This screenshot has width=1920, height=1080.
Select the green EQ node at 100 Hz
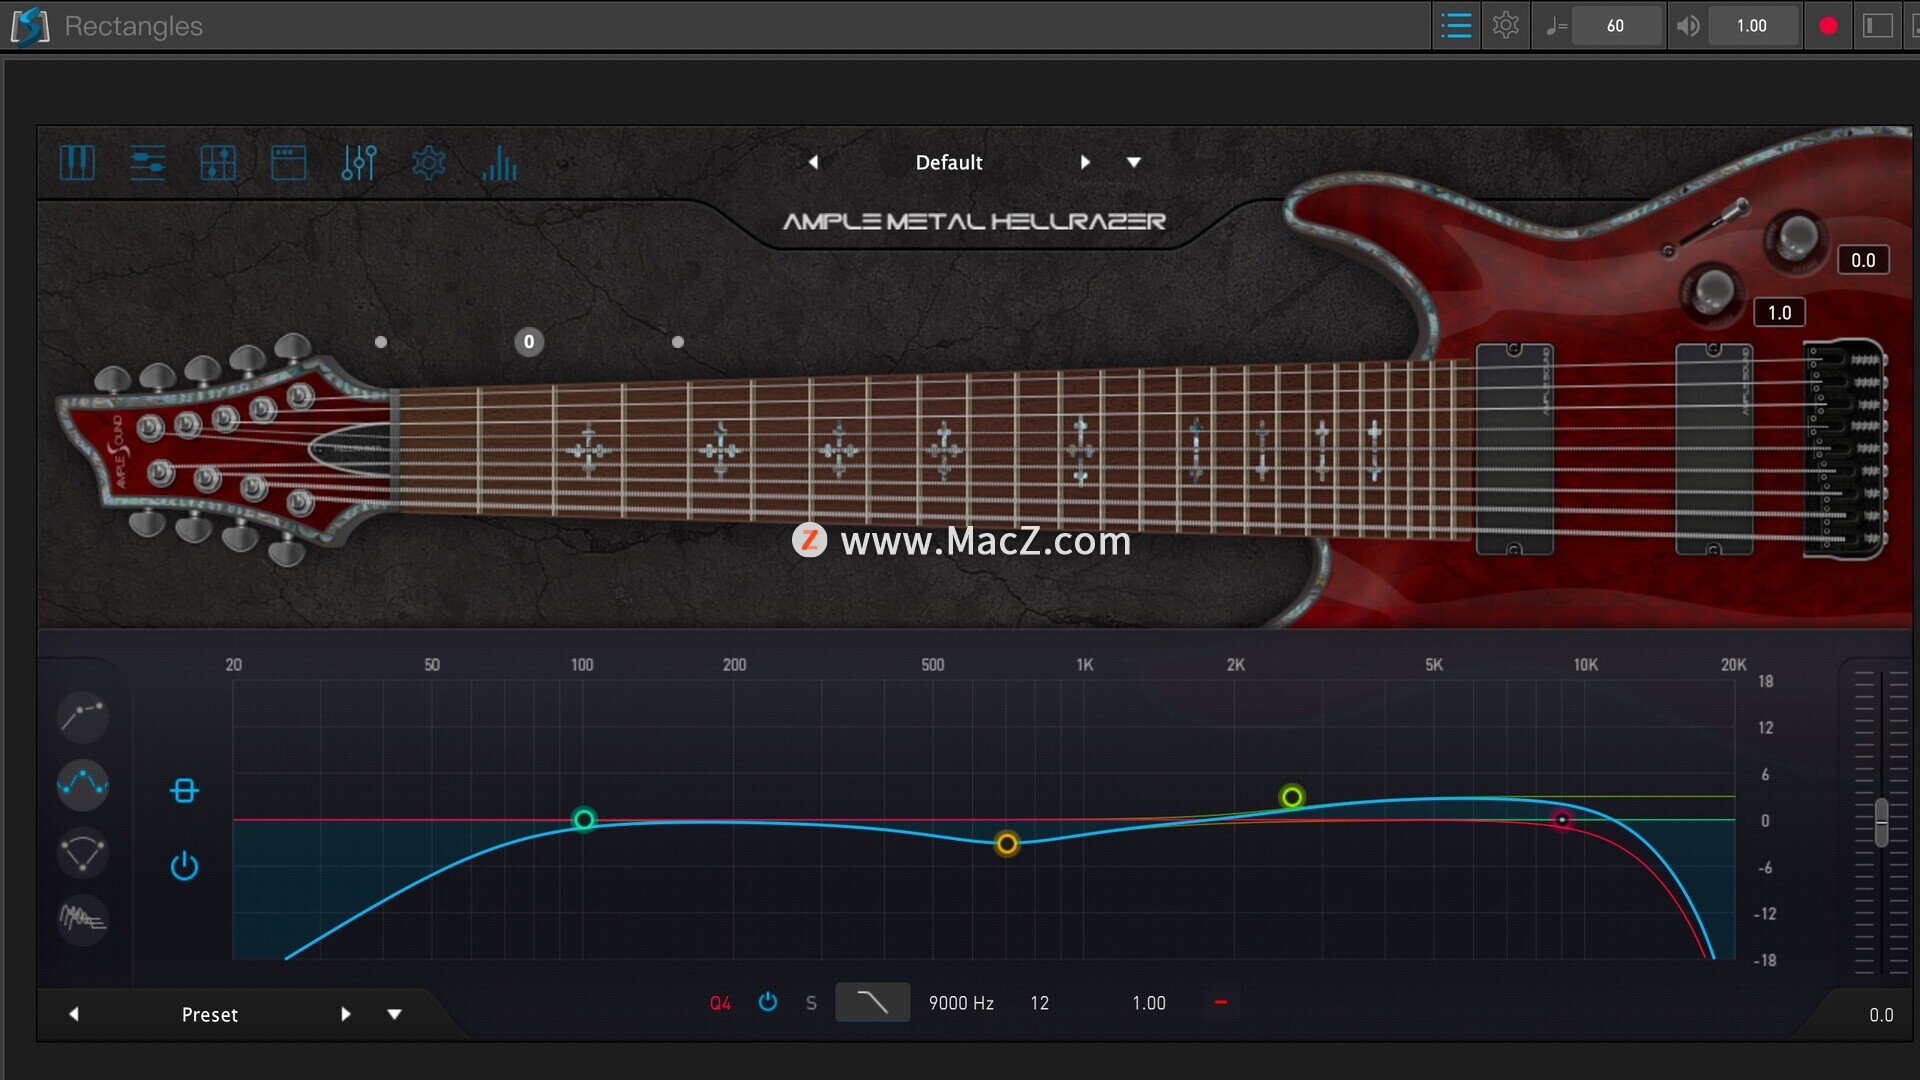pyautogui.click(x=584, y=820)
